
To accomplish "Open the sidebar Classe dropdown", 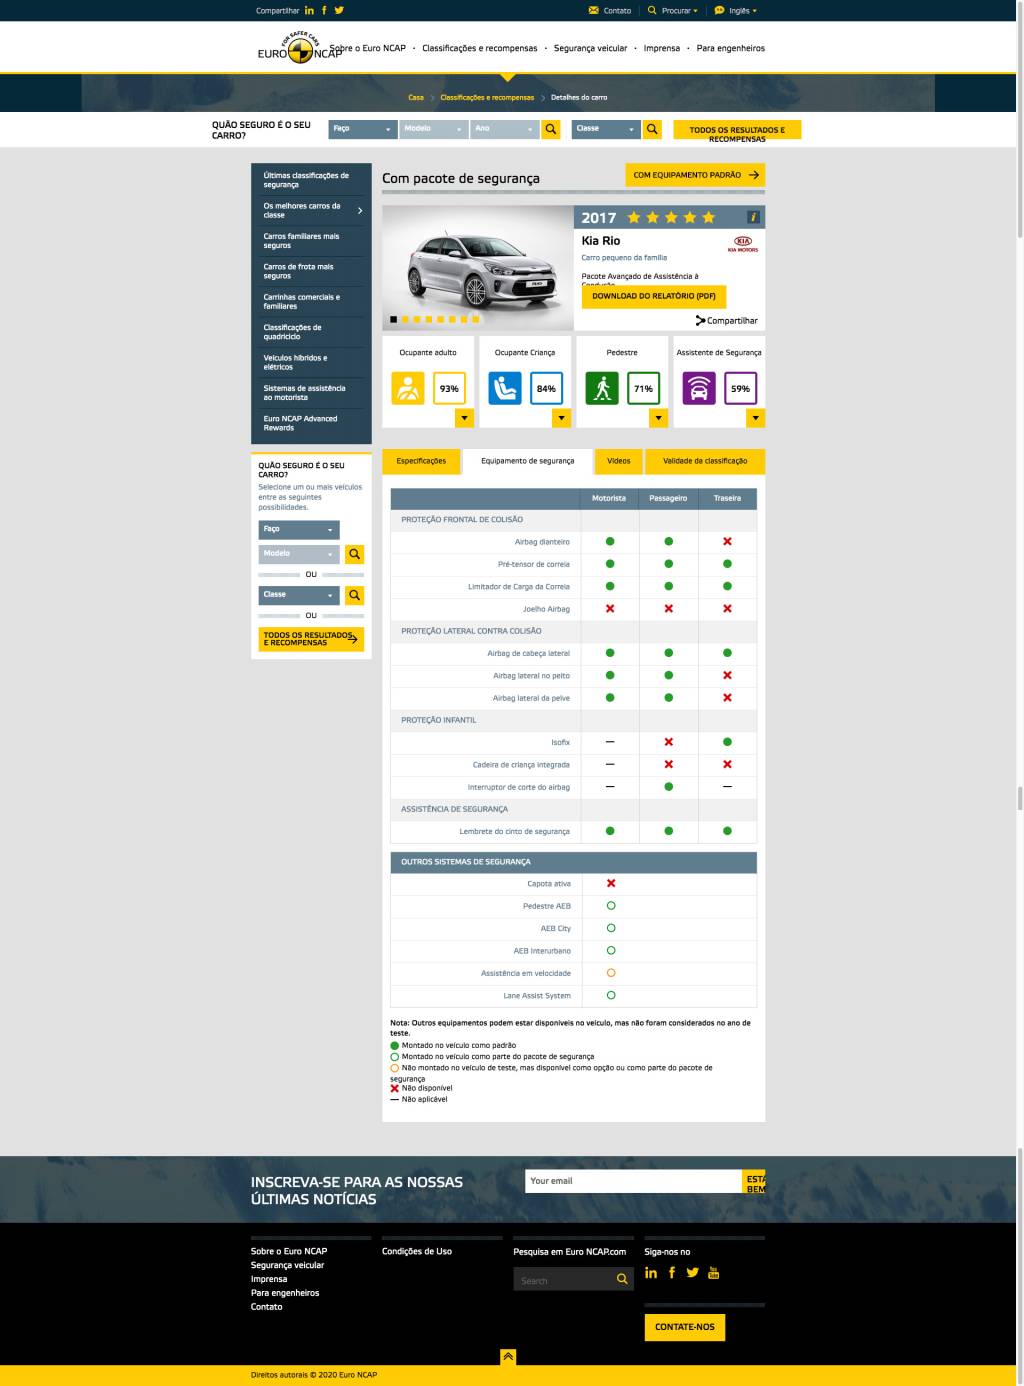I will tap(299, 595).
